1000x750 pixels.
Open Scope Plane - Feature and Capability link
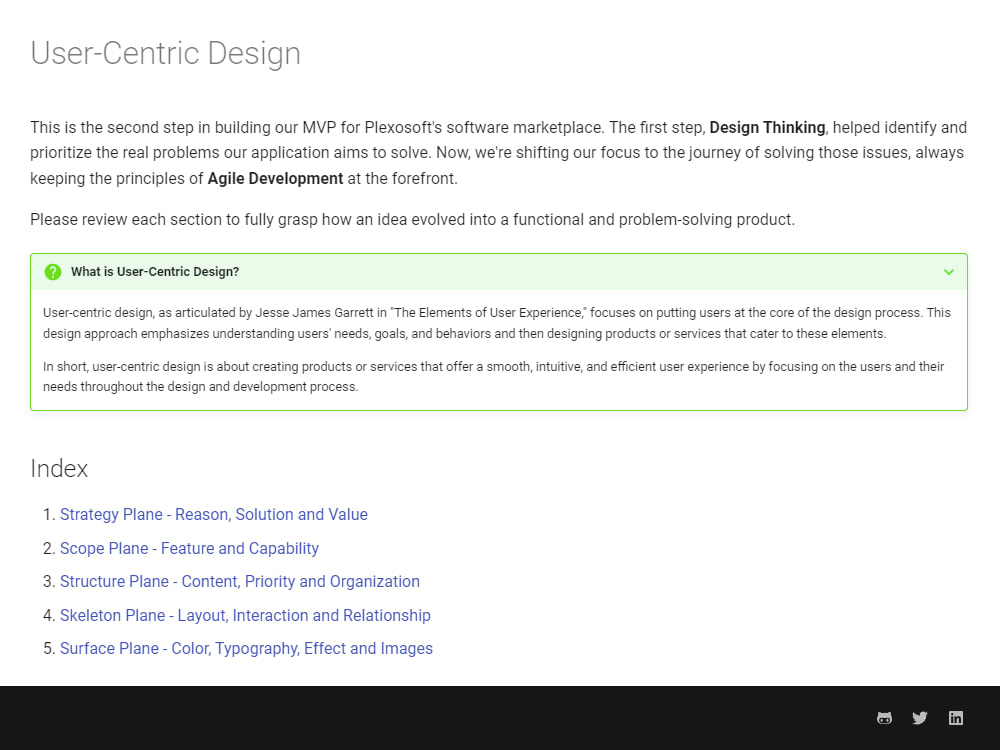point(189,548)
